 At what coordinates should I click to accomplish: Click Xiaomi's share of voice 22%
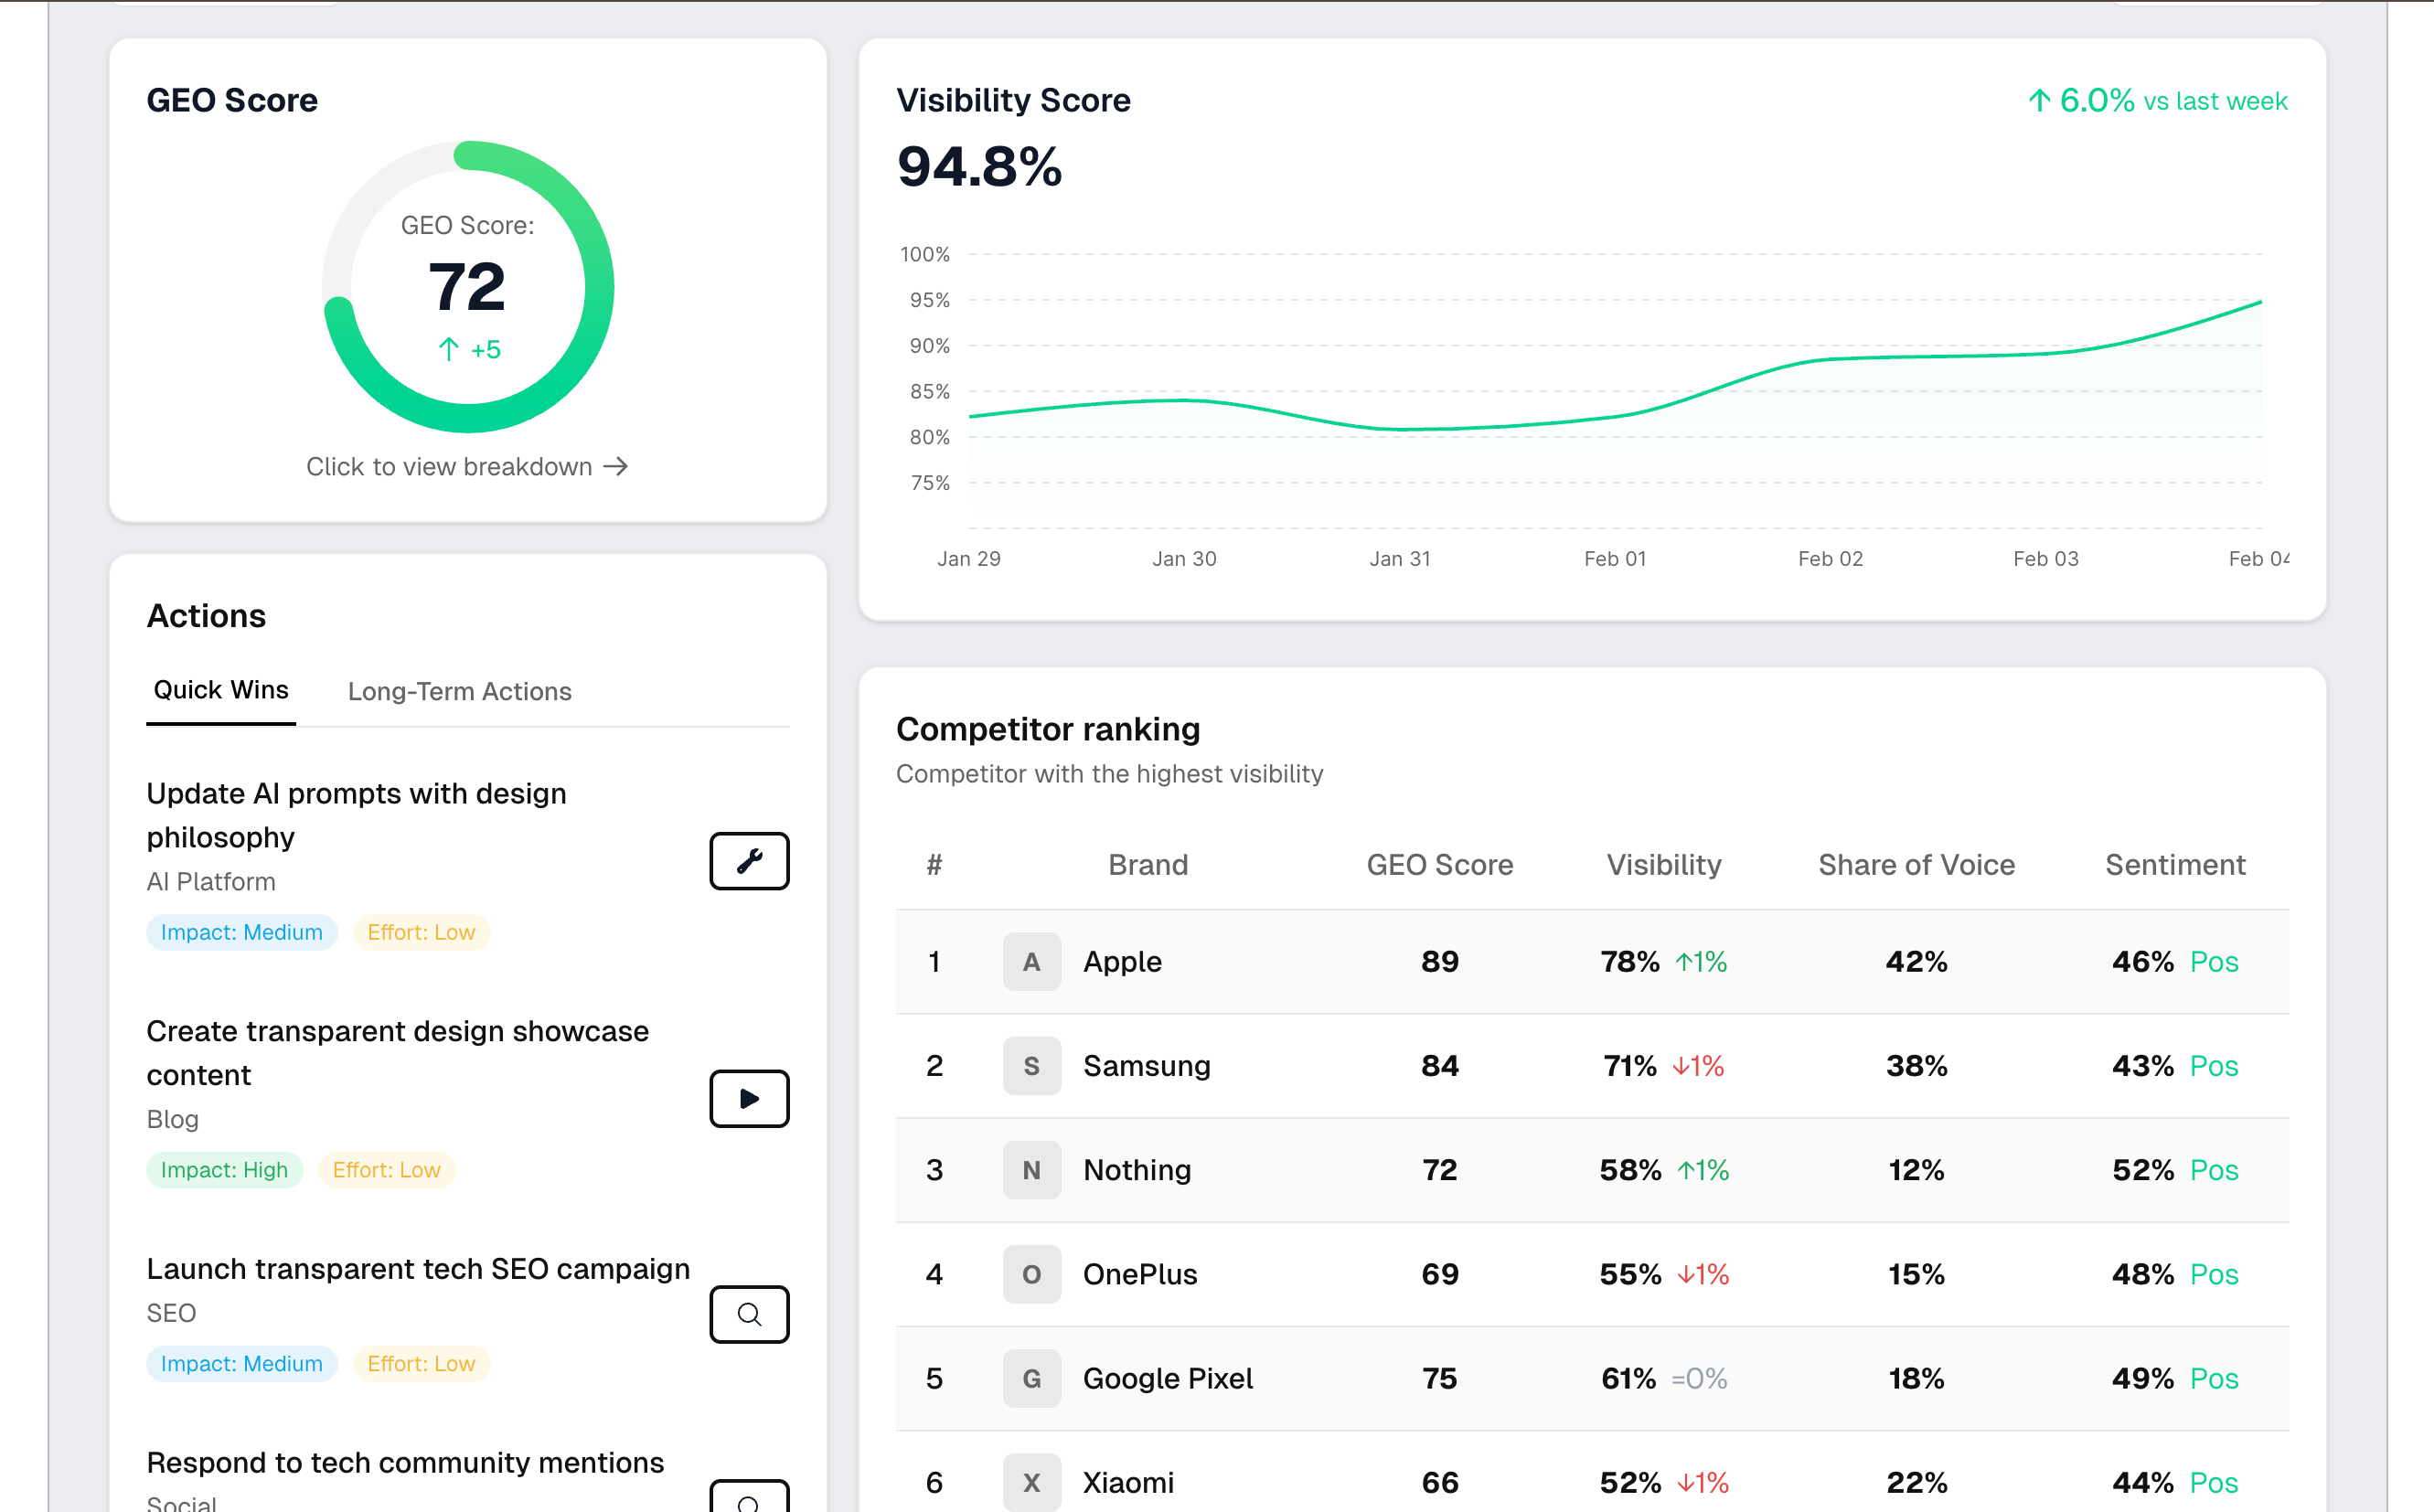click(x=1916, y=1482)
